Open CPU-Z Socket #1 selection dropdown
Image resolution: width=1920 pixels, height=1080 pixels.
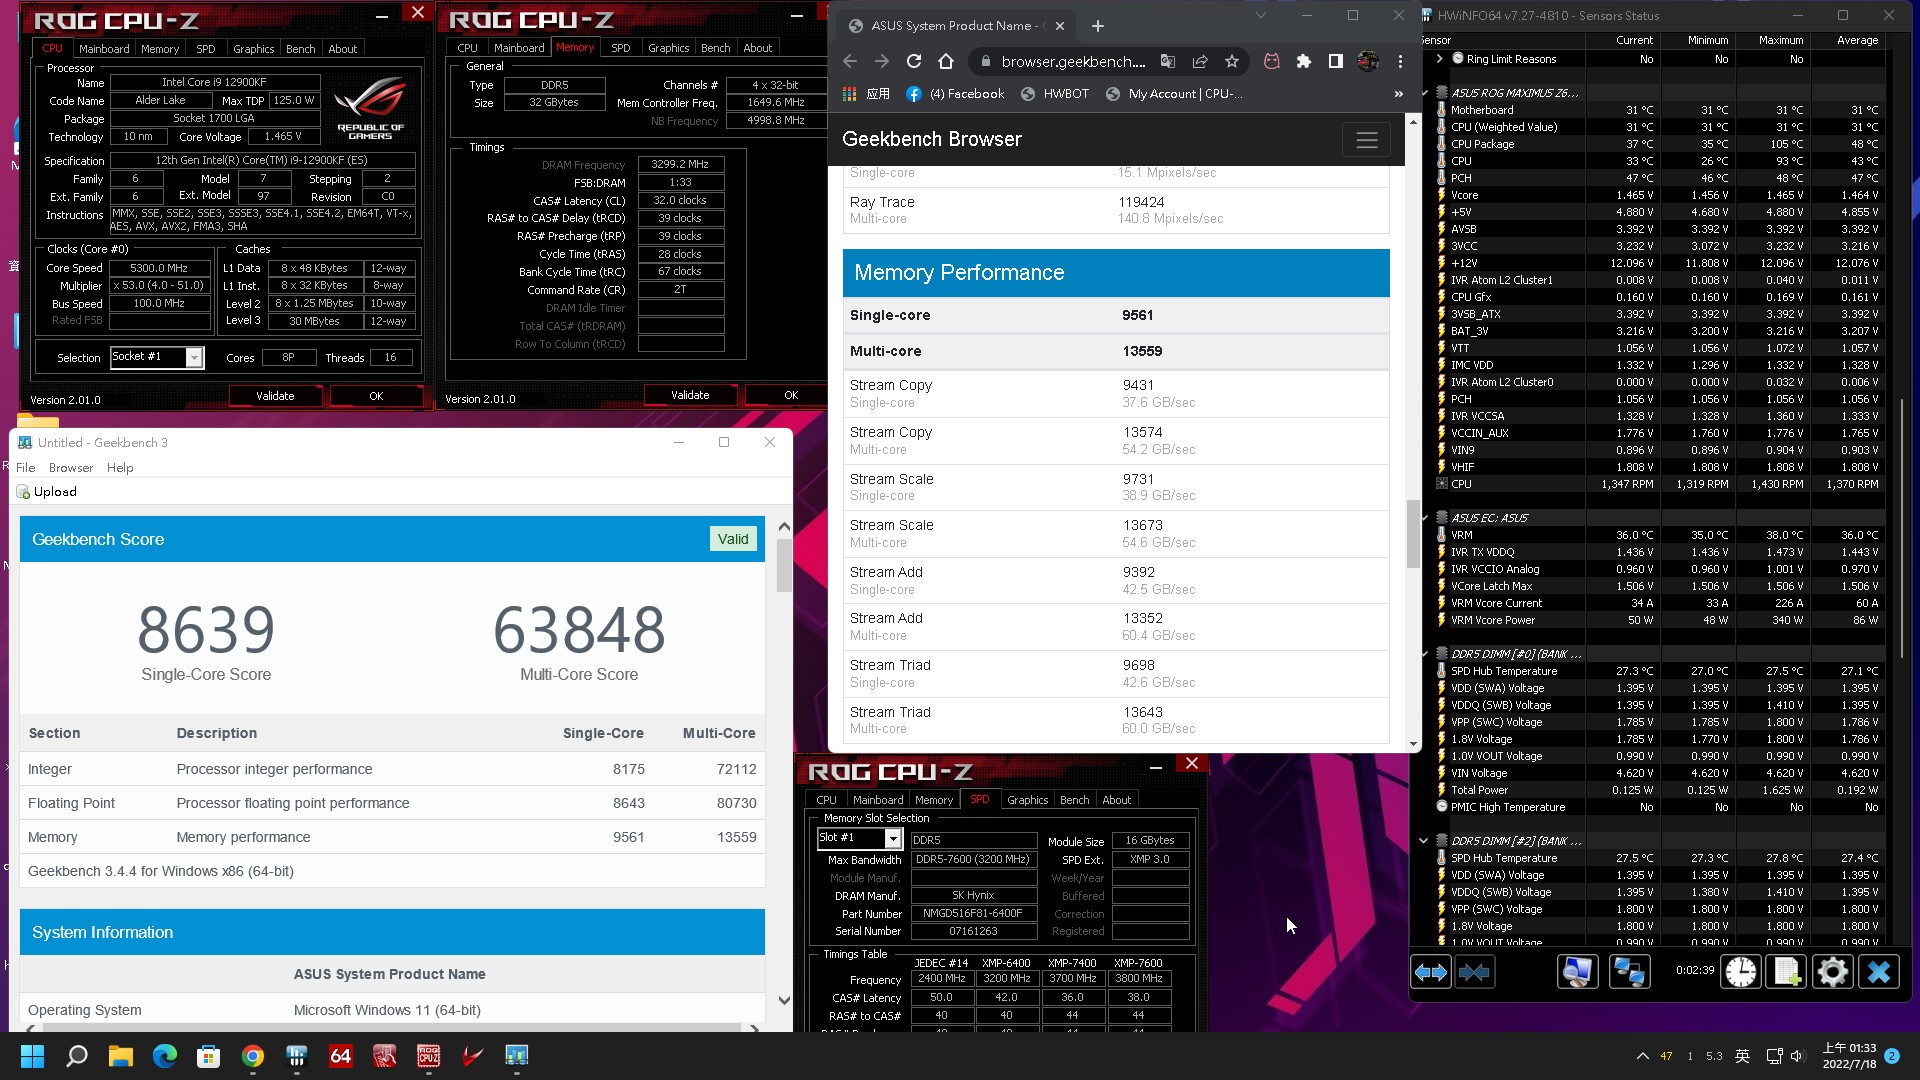click(x=194, y=358)
